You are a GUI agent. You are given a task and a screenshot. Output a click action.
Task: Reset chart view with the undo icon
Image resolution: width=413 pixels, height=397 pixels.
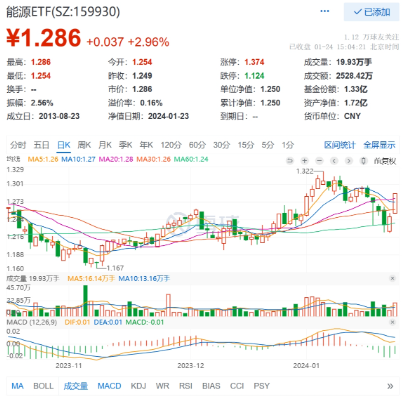pos(290,161)
